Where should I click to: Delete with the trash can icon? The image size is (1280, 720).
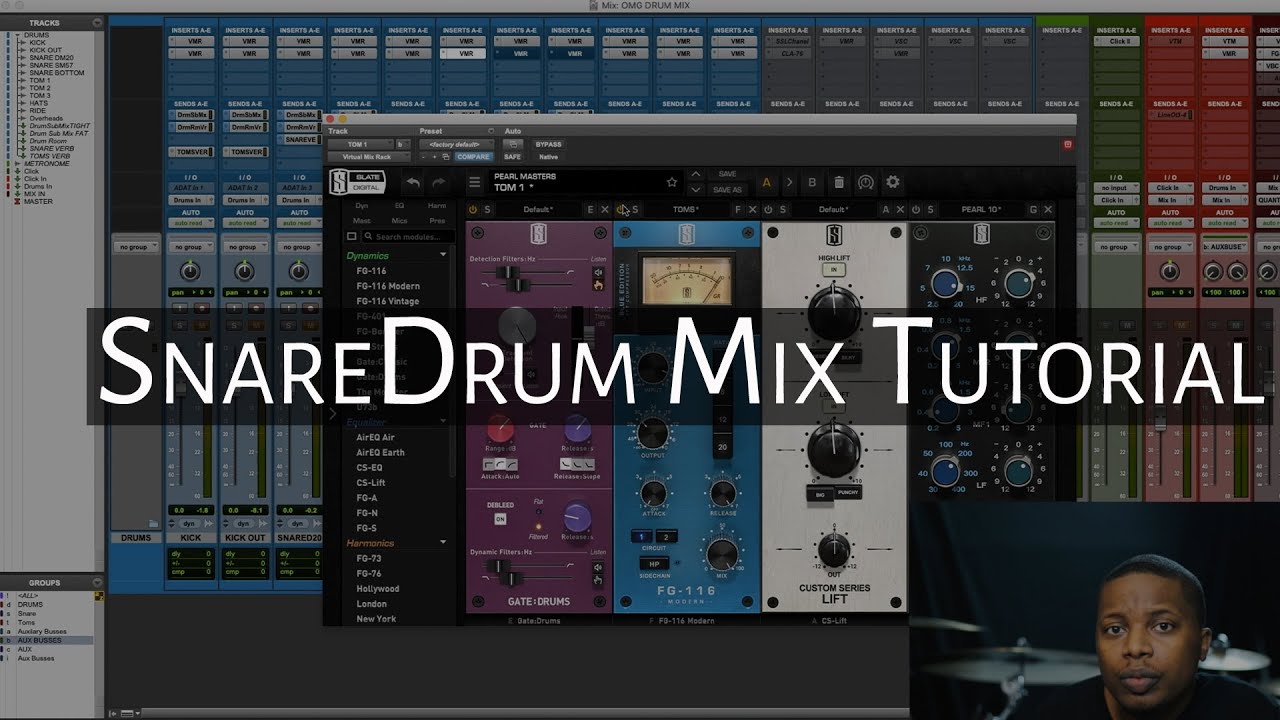tap(839, 182)
